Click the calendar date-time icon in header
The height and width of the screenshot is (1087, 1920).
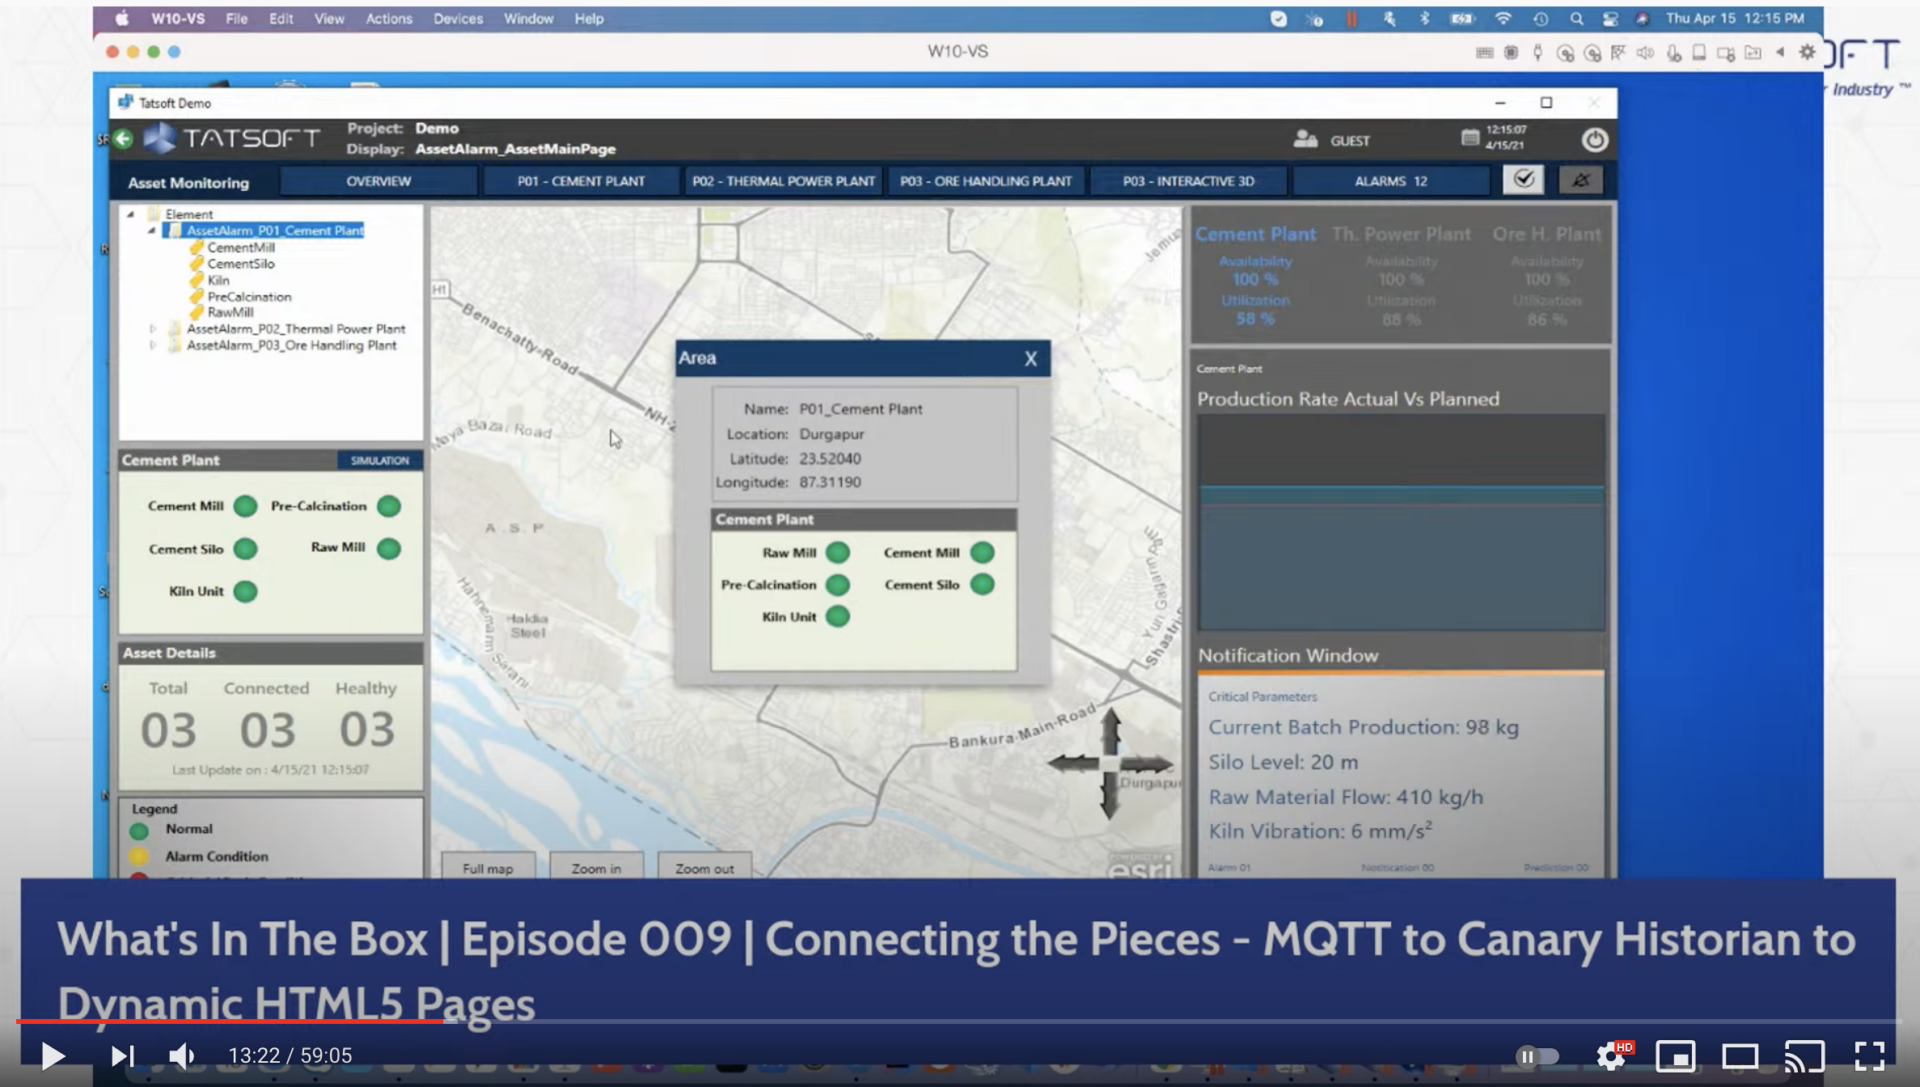[1469, 137]
